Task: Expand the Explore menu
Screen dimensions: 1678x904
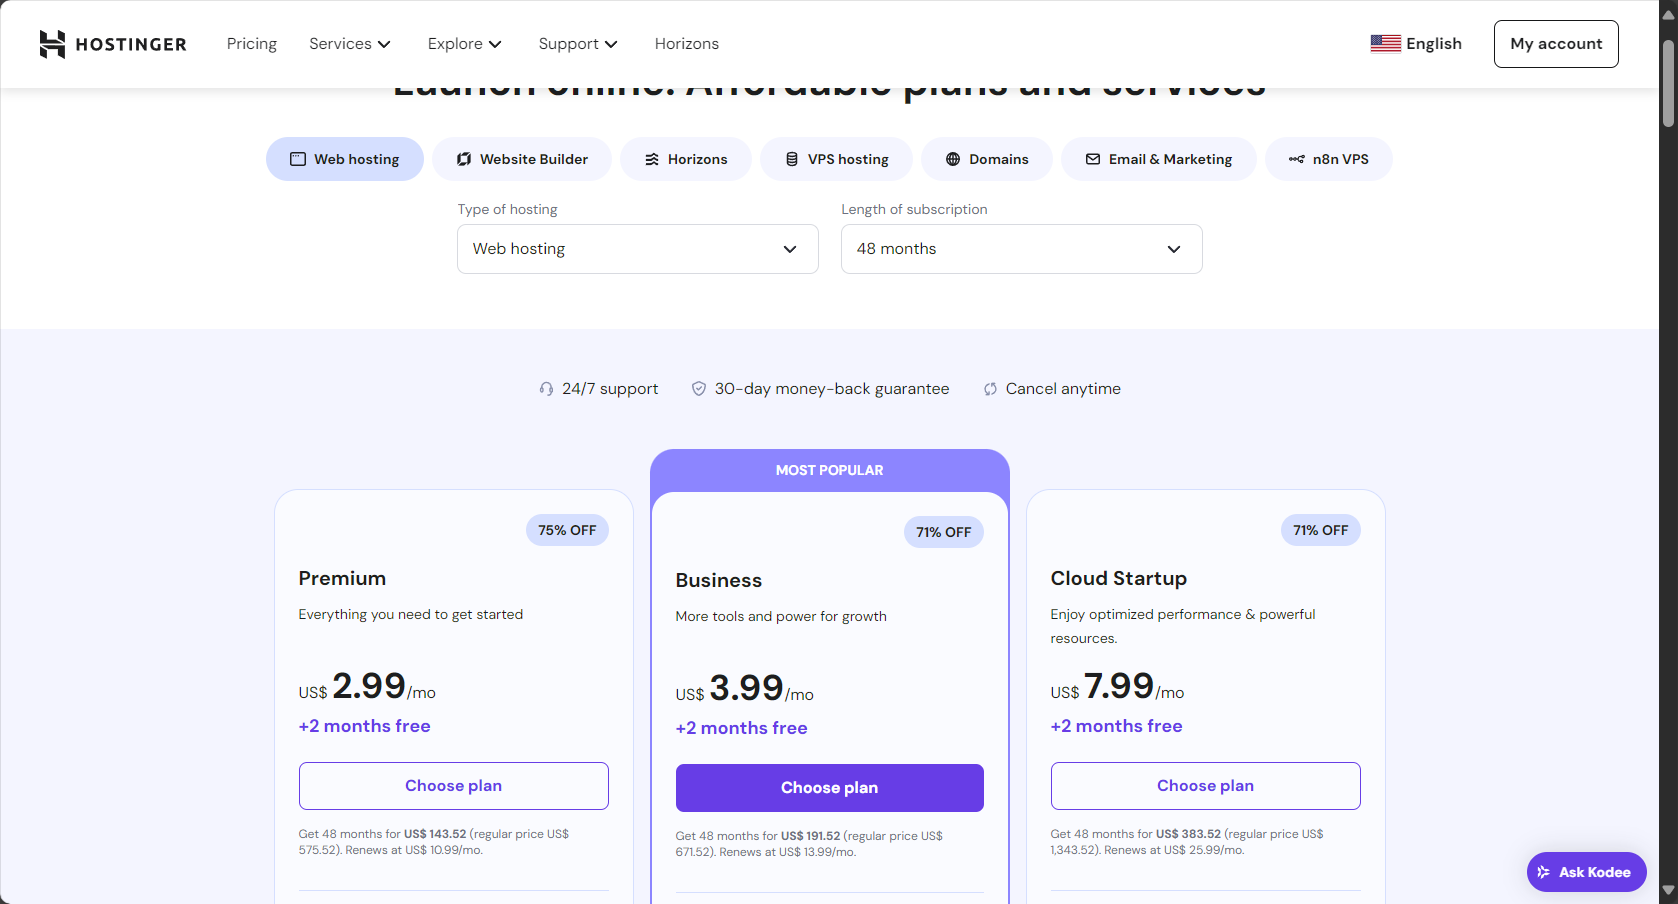Action: click(x=464, y=44)
